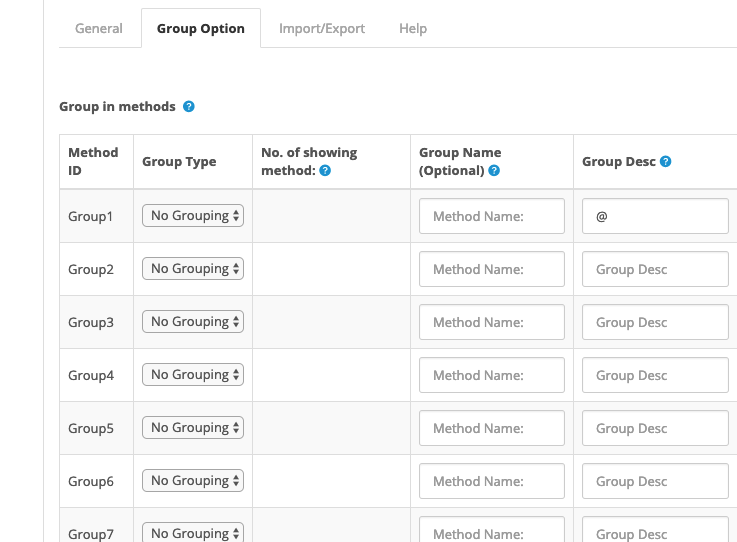737x542 pixels.
Task: Select the Group Option tab
Action: (x=201, y=28)
